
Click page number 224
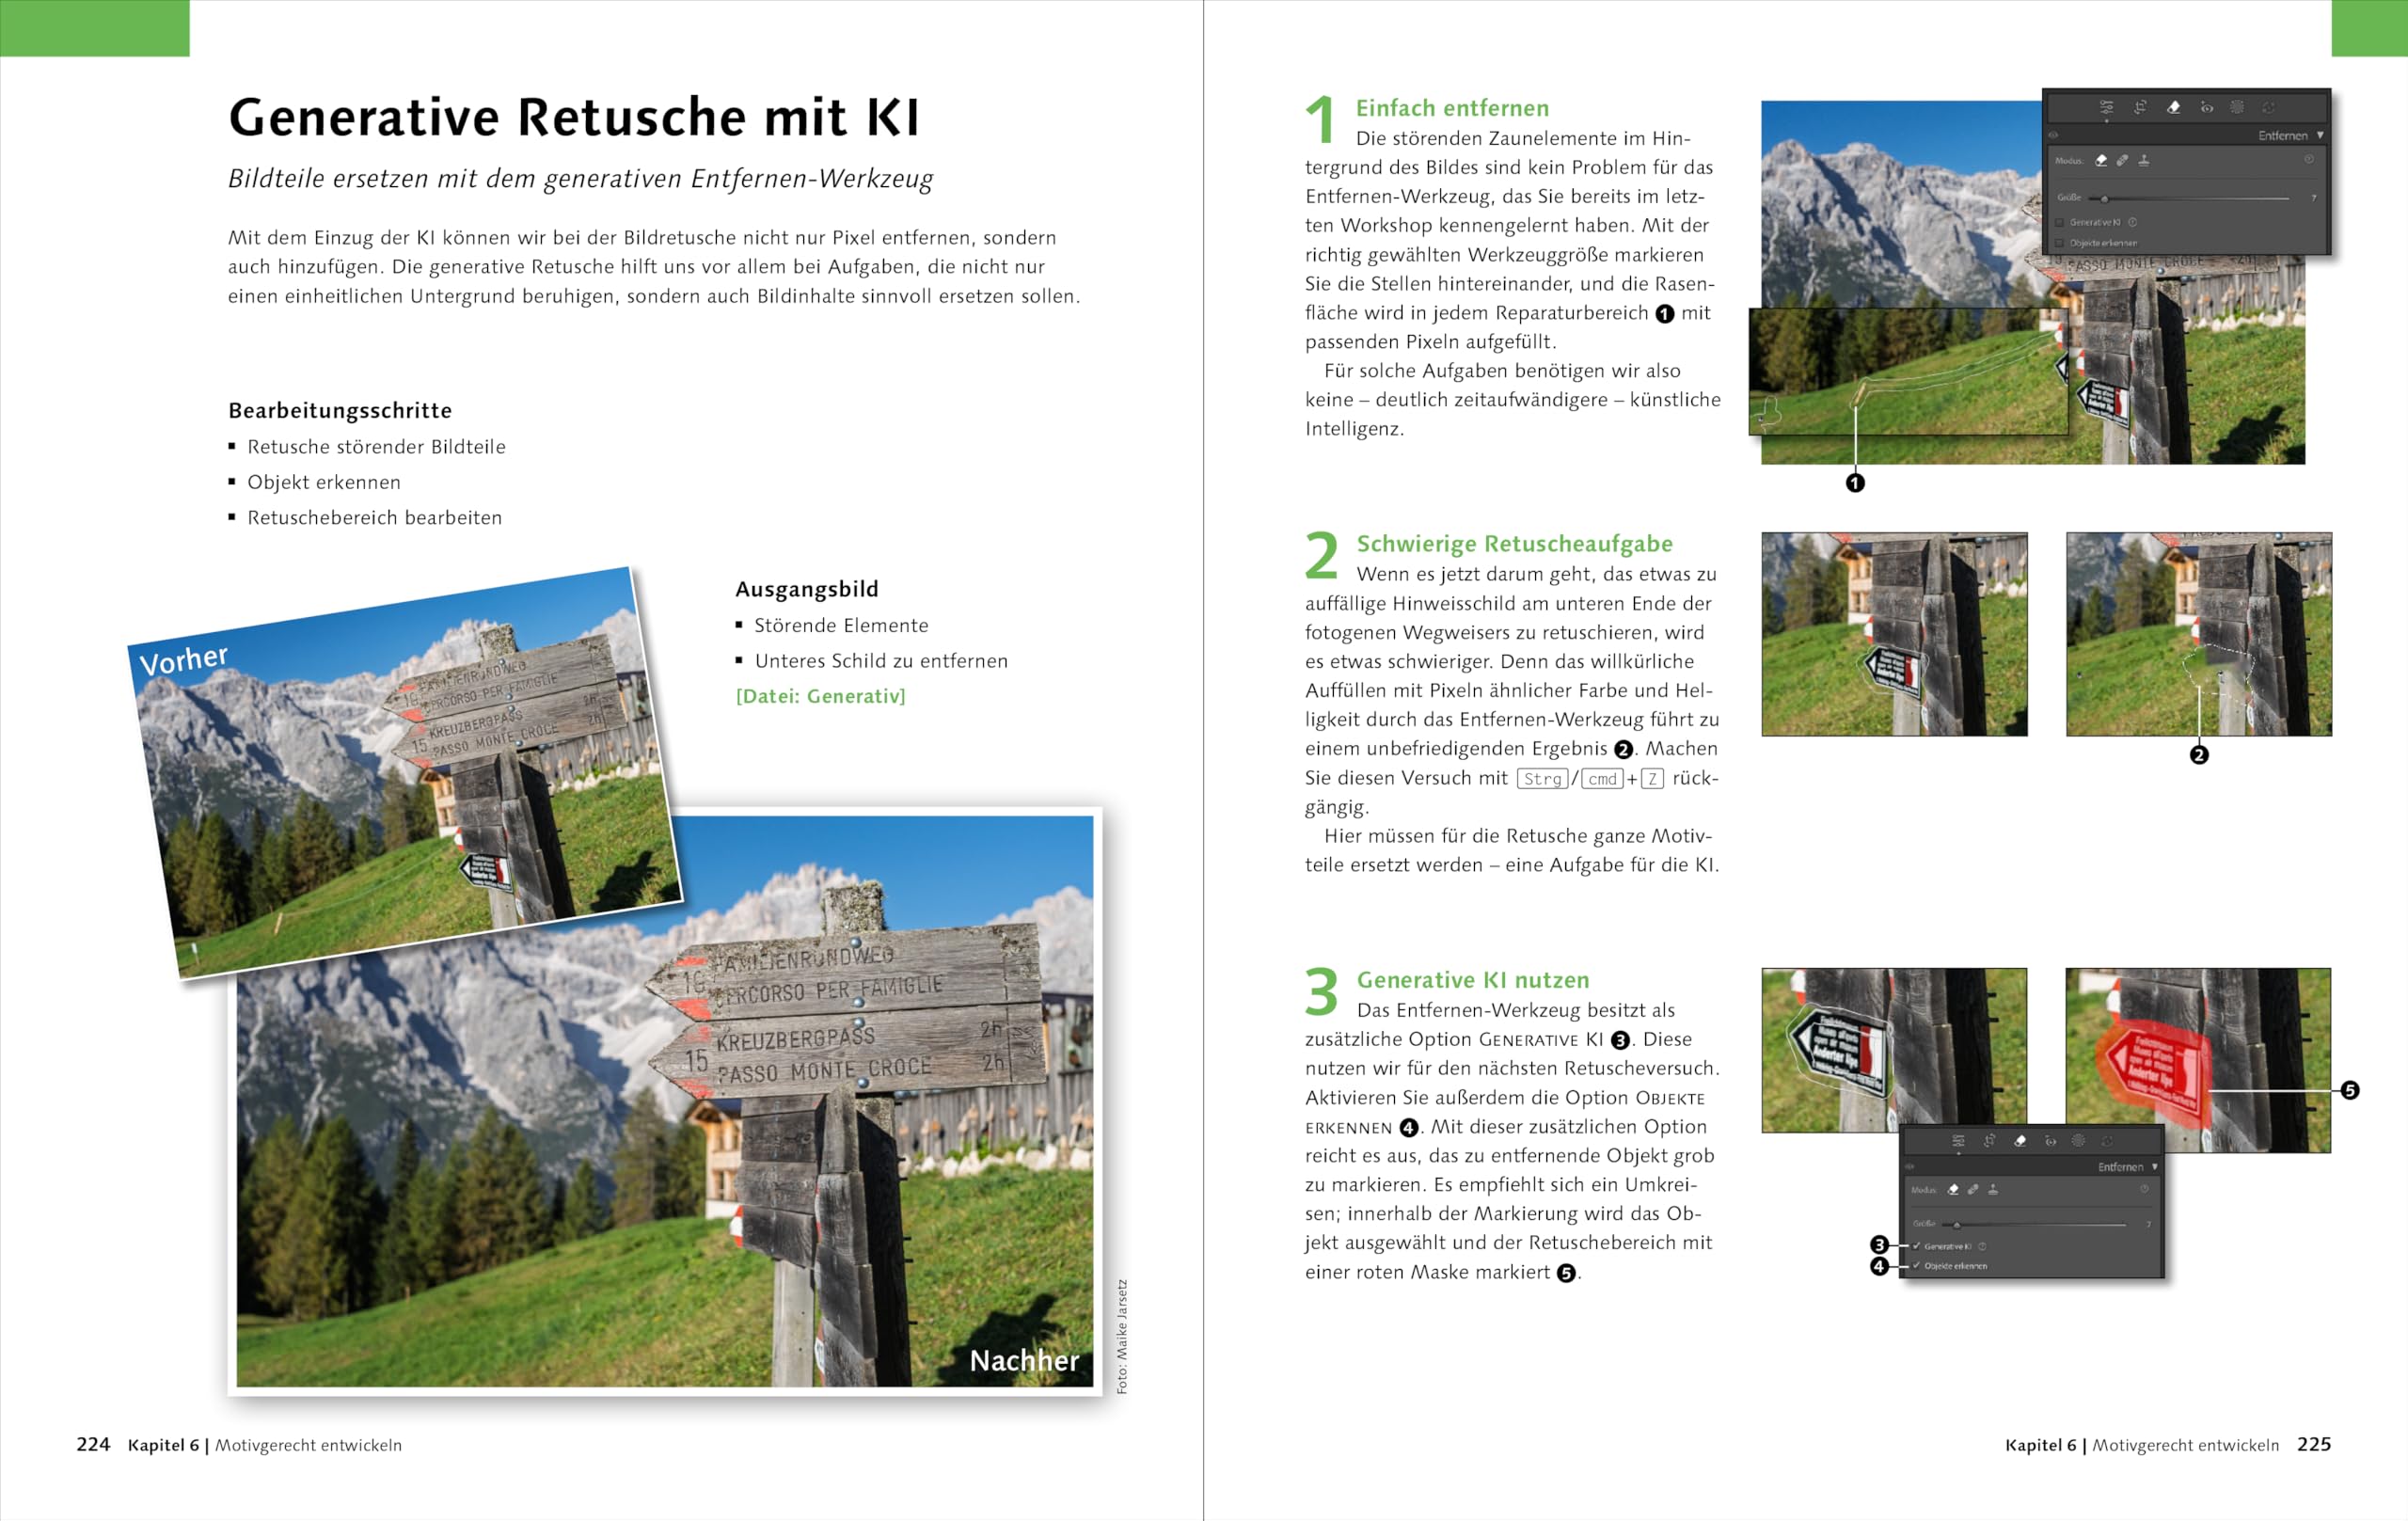(x=93, y=1444)
